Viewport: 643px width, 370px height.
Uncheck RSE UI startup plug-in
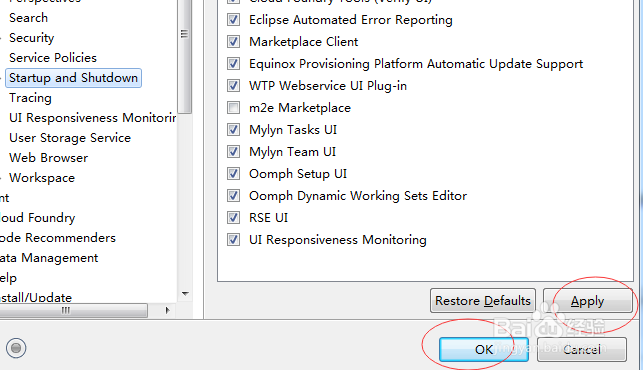coord(233,218)
